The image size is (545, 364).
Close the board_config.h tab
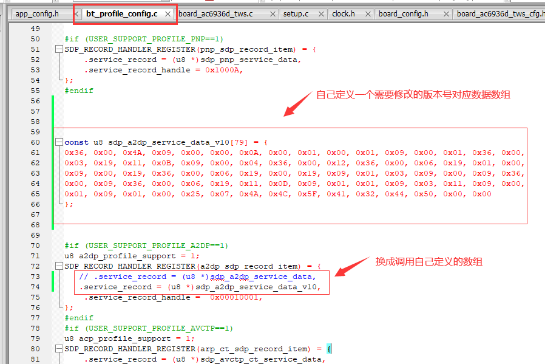[446, 14]
